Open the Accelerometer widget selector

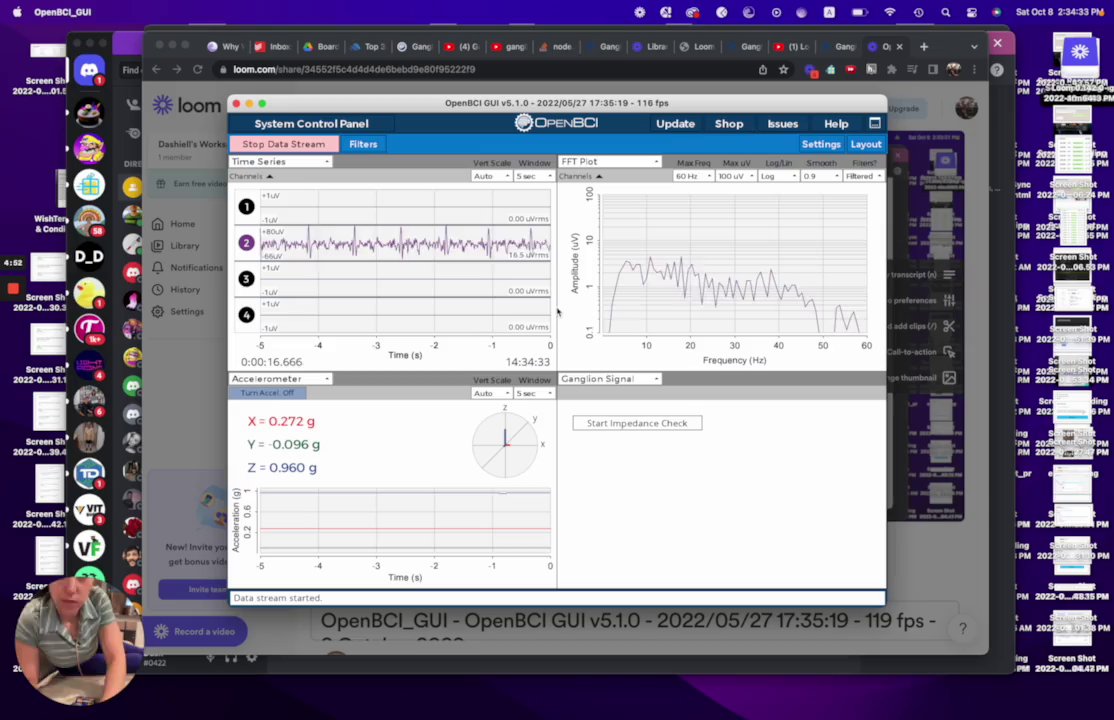coord(280,379)
